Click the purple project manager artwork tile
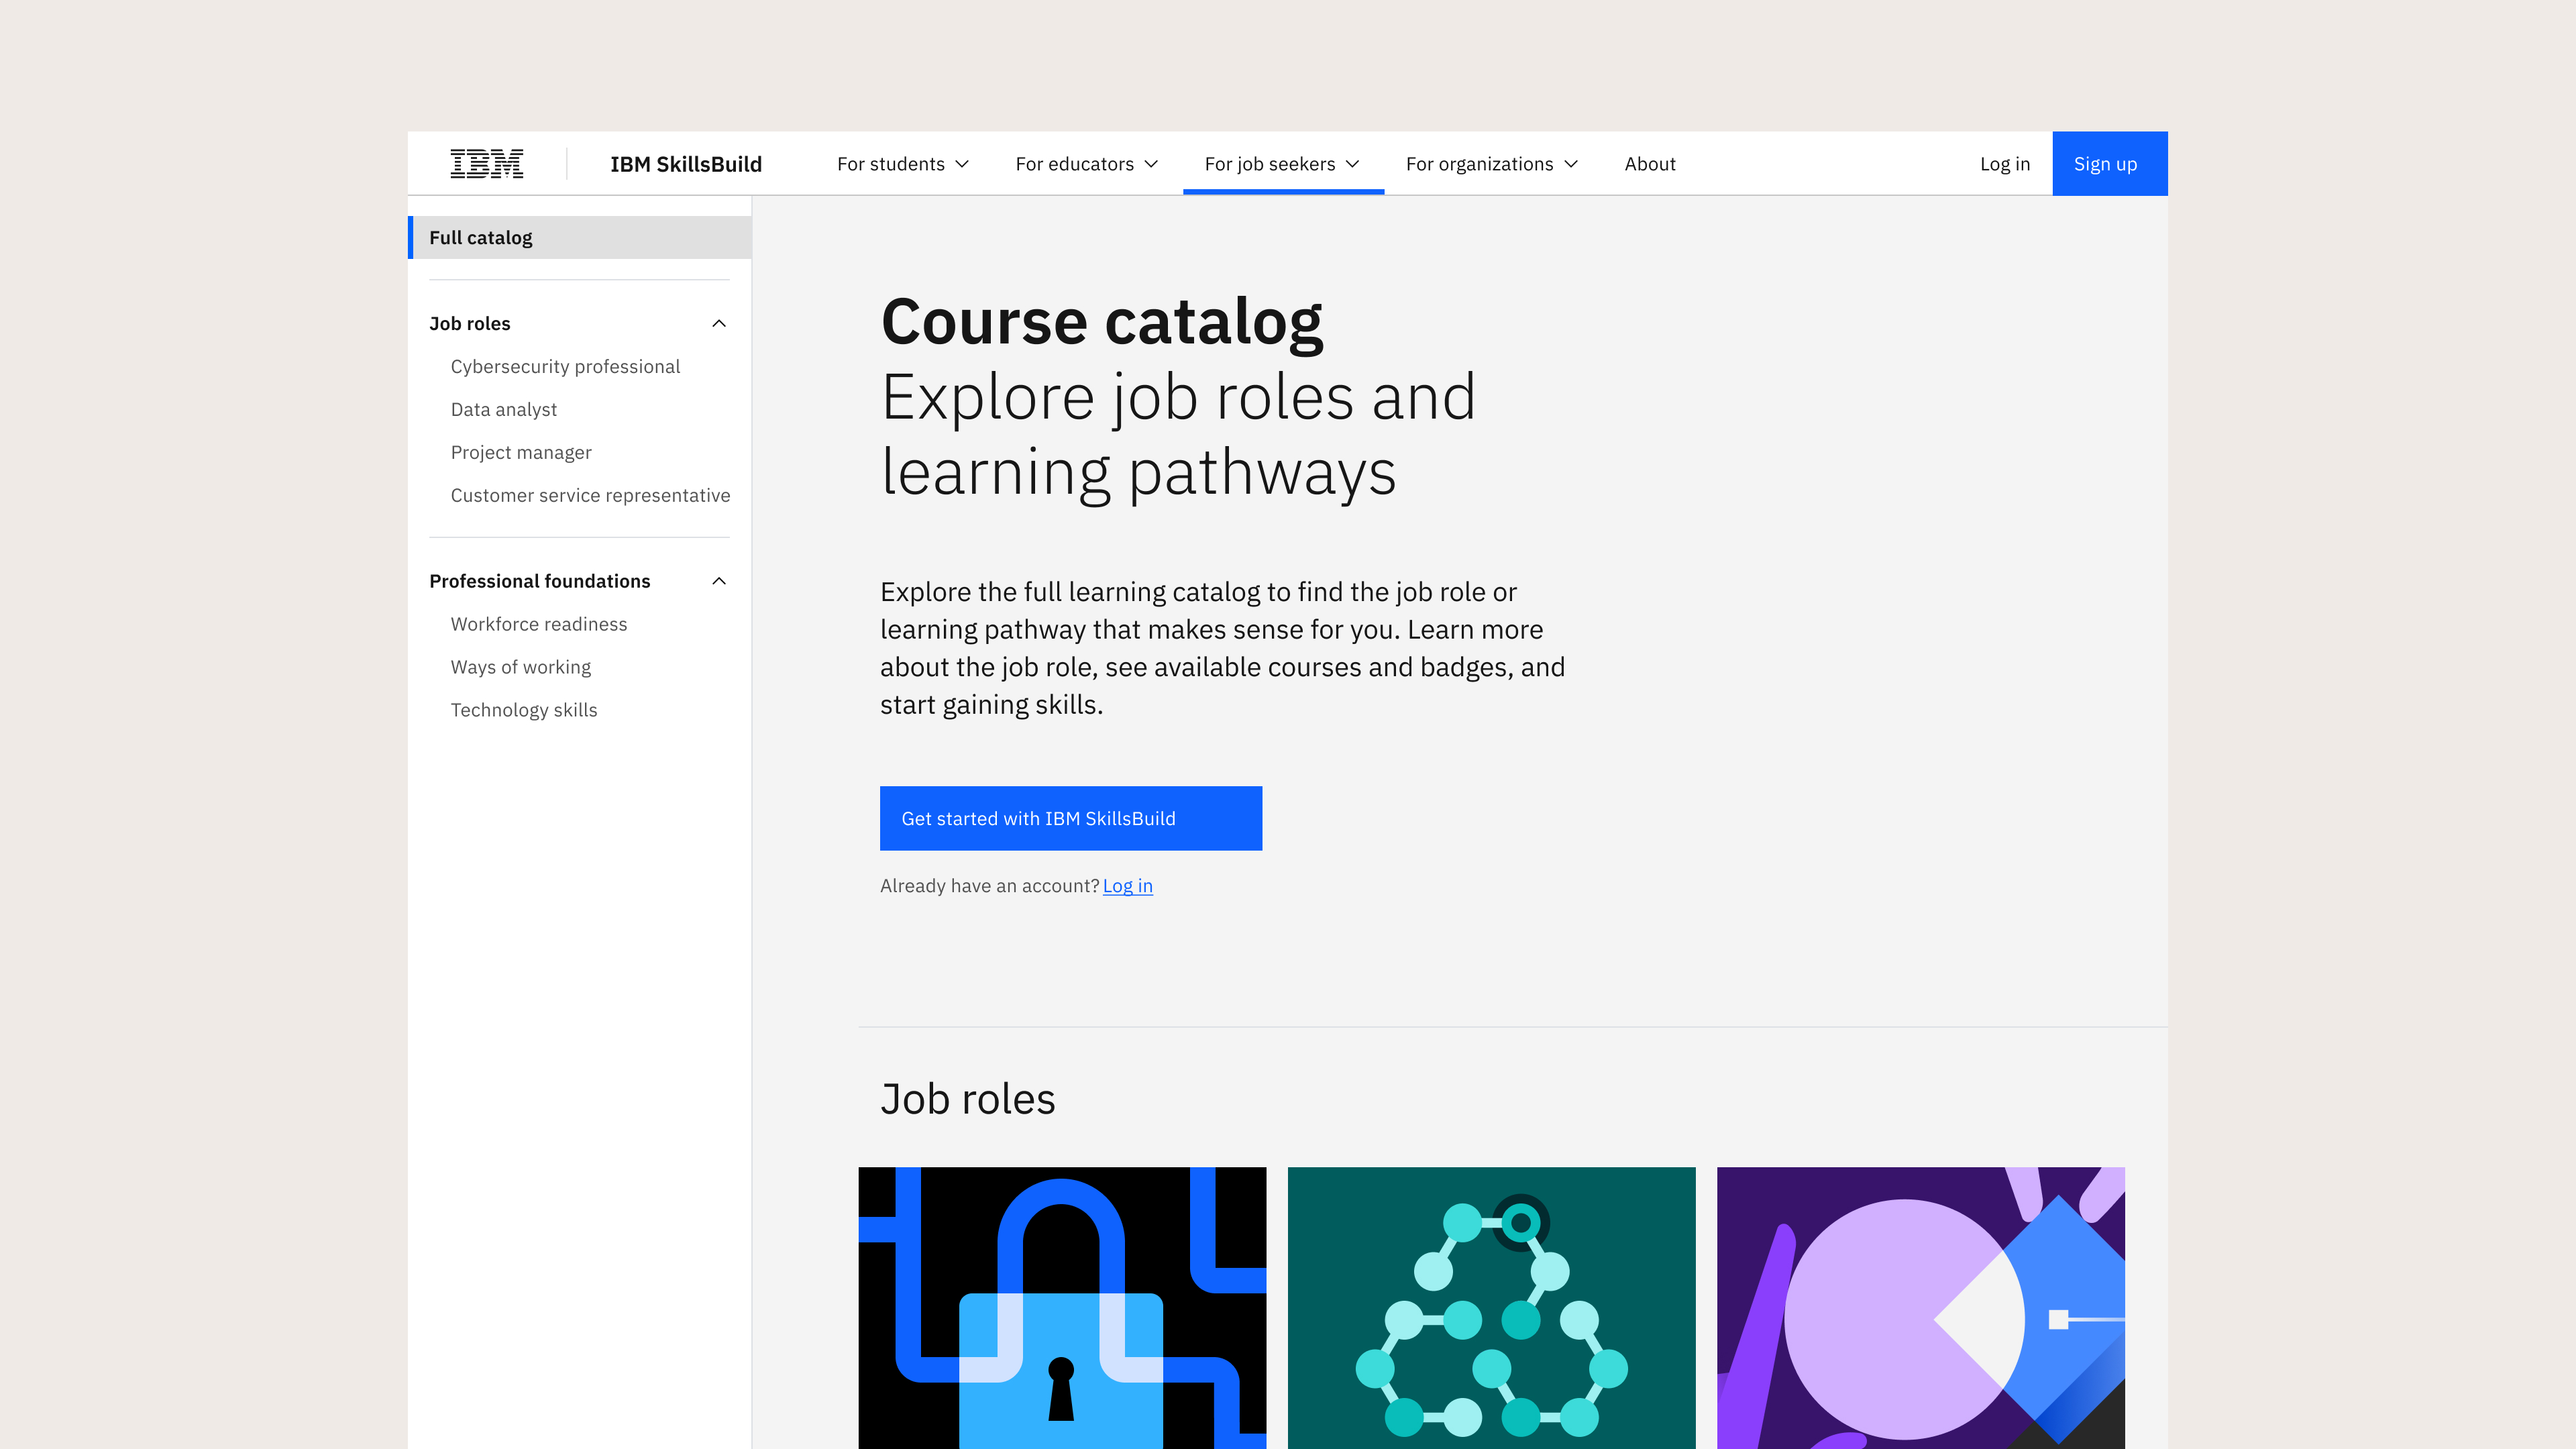 tap(1920, 1310)
